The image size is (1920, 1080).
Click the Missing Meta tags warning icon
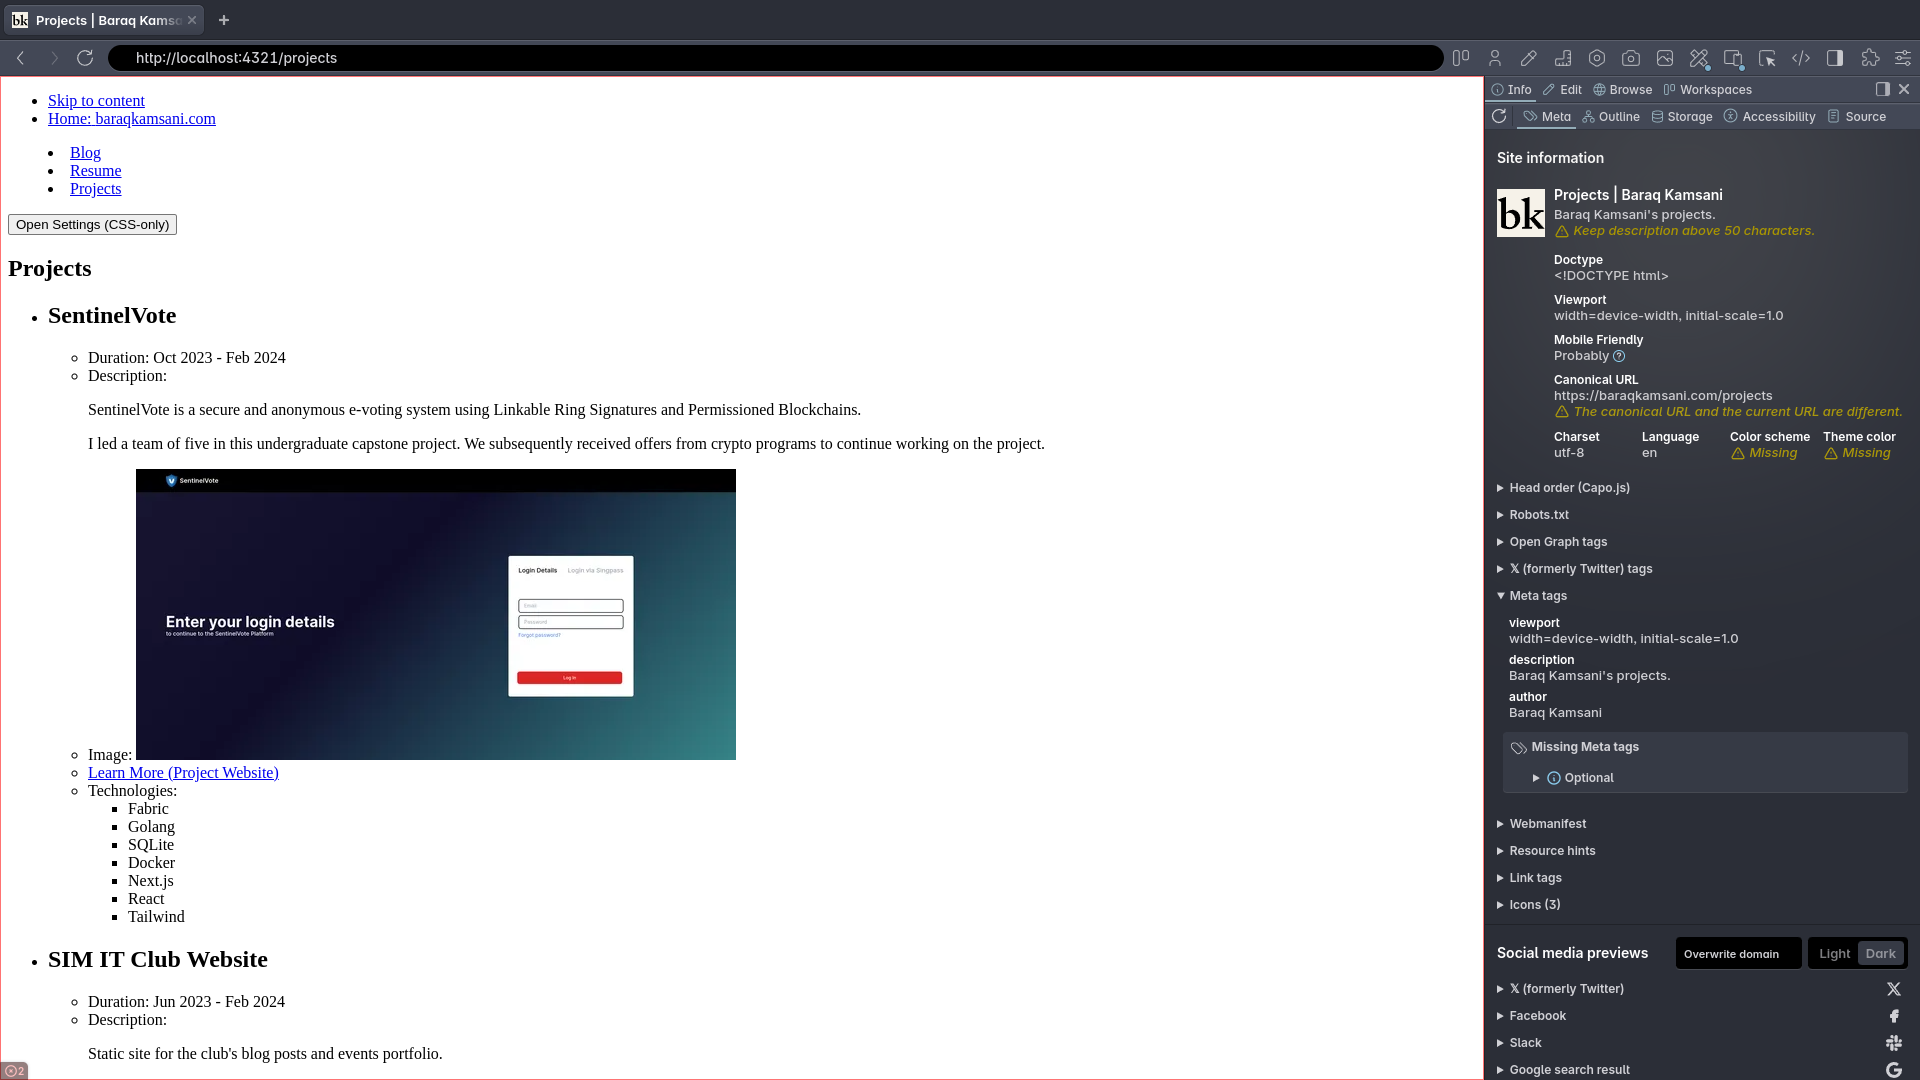(x=1518, y=746)
